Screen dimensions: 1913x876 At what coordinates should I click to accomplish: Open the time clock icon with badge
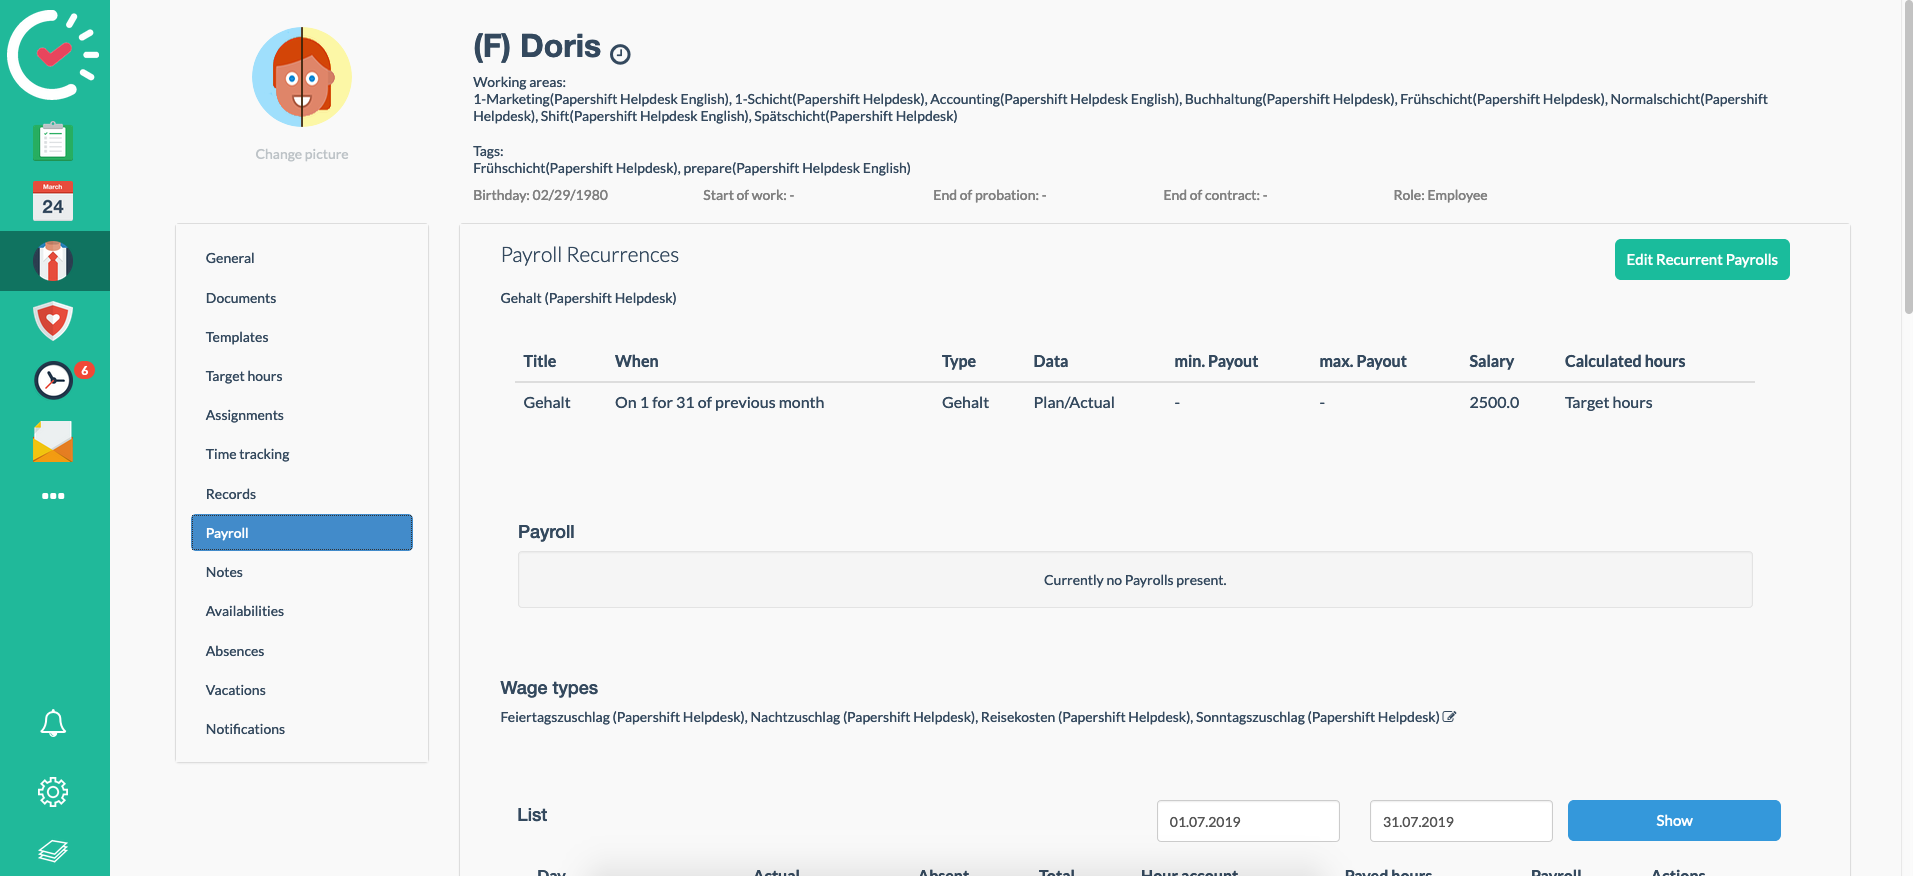click(x=55, y=380)
